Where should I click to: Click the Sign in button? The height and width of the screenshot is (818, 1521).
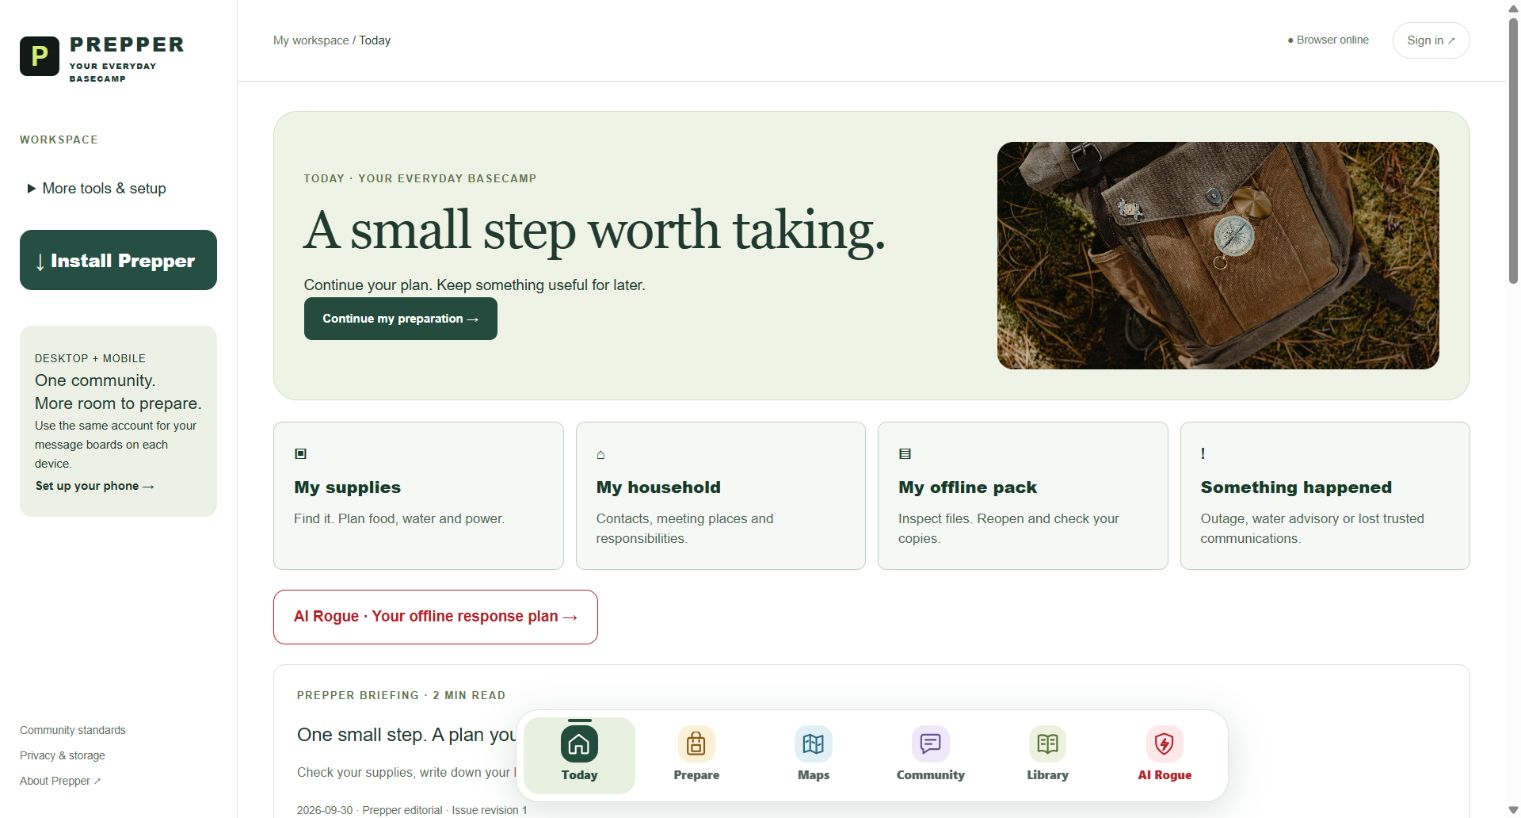[1431, 40]
